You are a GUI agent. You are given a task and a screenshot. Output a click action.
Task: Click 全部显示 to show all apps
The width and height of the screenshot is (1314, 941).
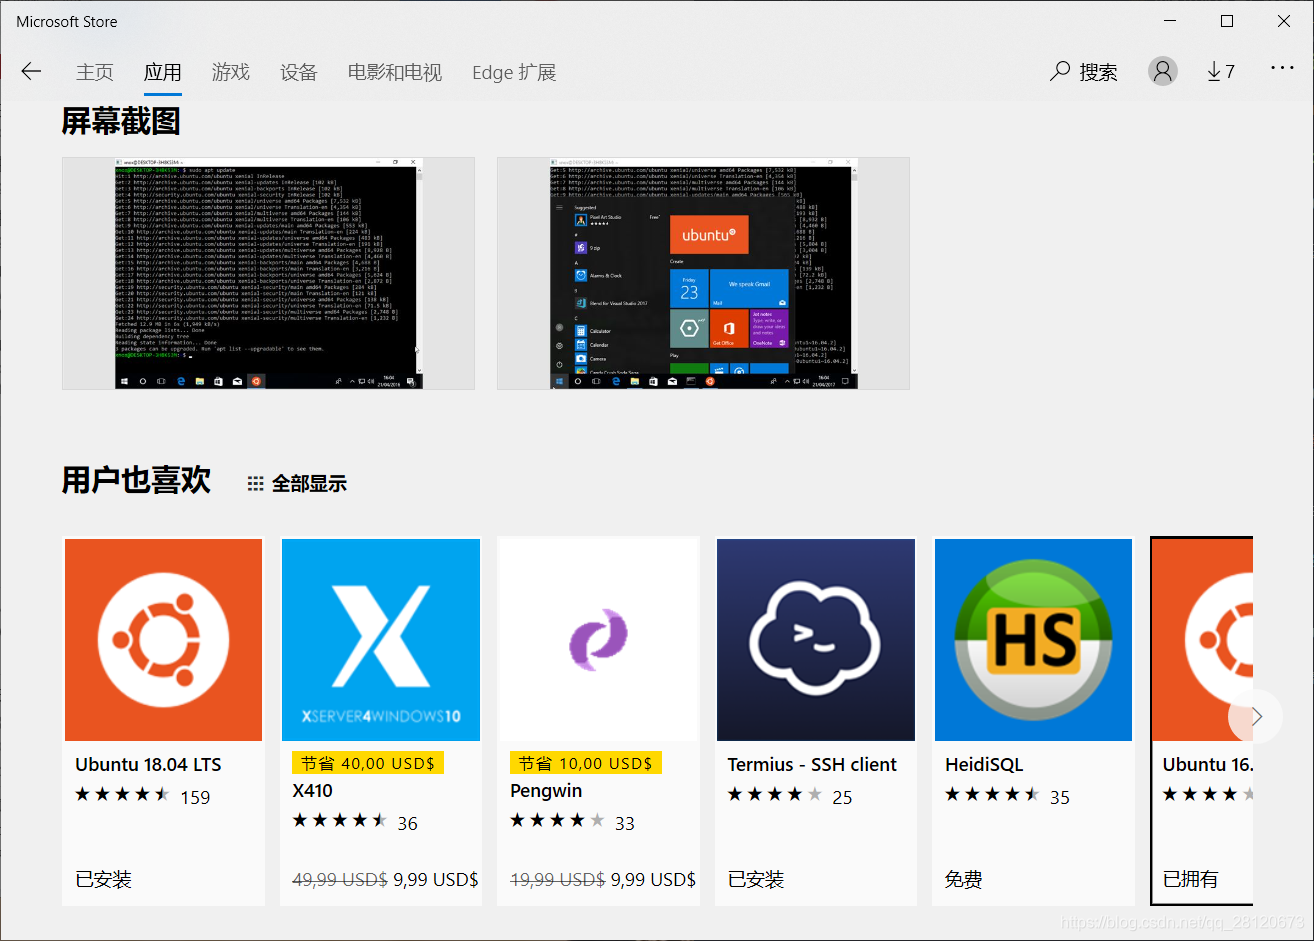297,484
